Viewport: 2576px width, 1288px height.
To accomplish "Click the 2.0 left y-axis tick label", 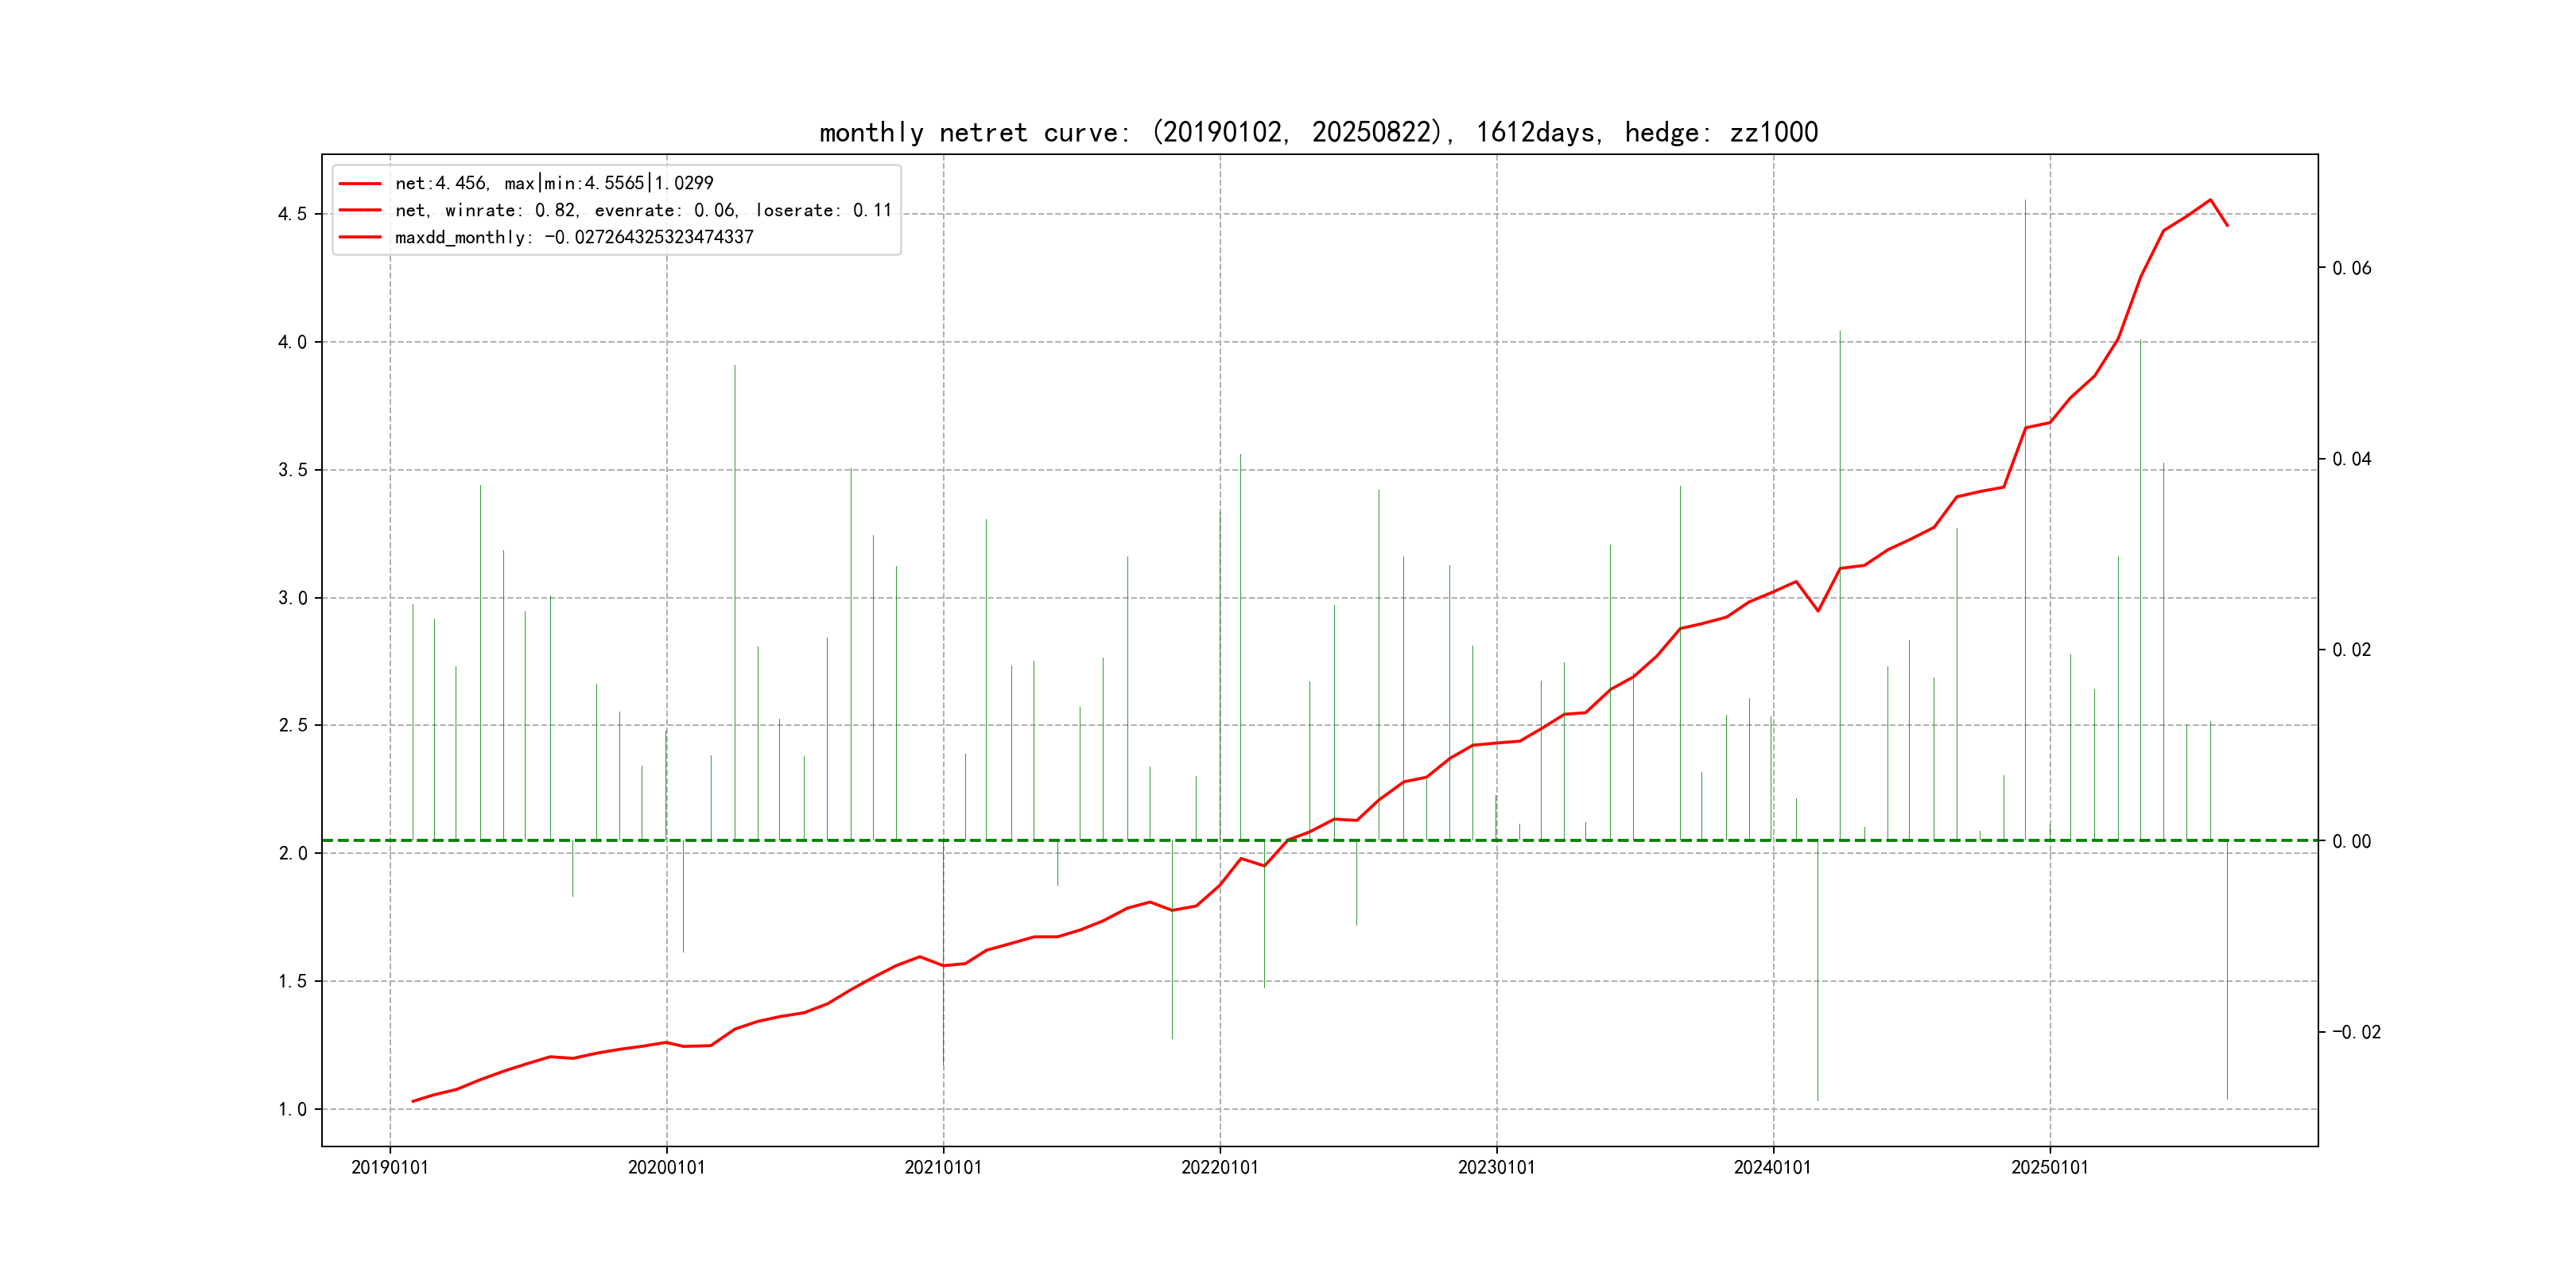I will 292,853.
